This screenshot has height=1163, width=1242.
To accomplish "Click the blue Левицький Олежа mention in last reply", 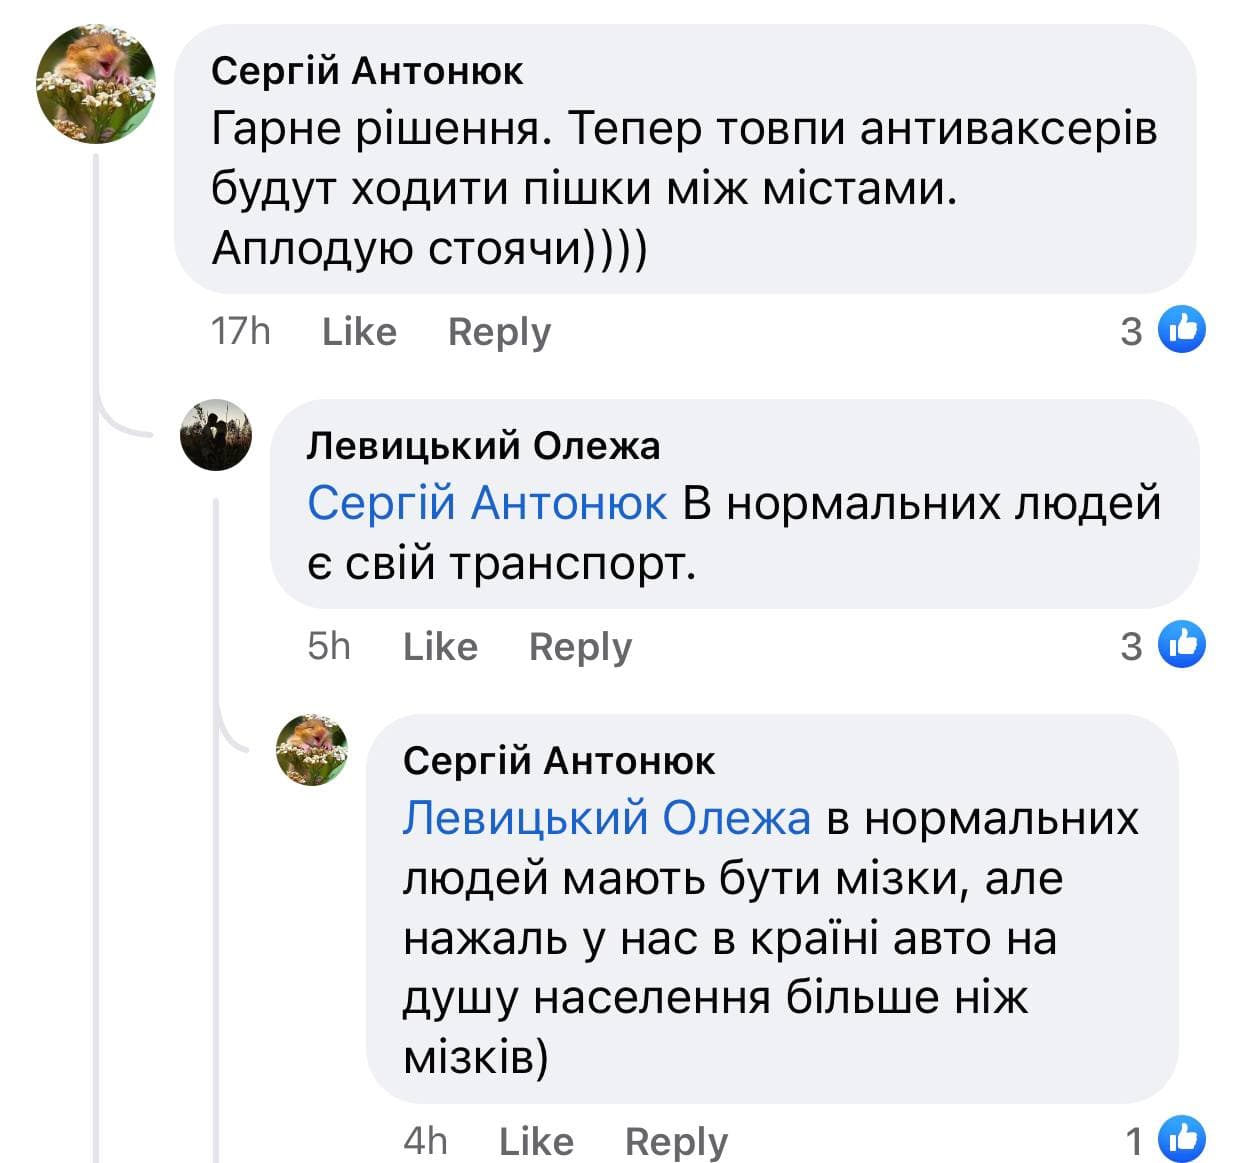I will point(607,818).
